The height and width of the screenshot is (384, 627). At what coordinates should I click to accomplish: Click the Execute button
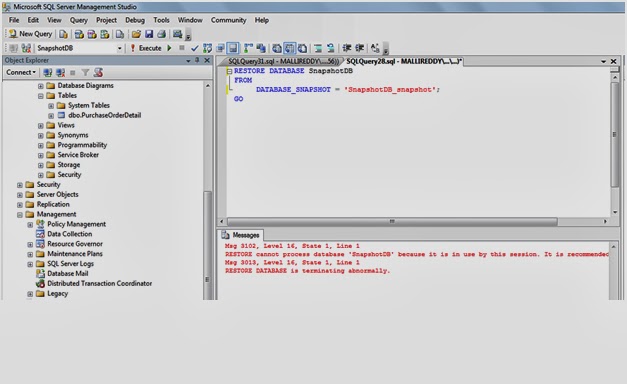pyautogui.click(x=146, y=48)
